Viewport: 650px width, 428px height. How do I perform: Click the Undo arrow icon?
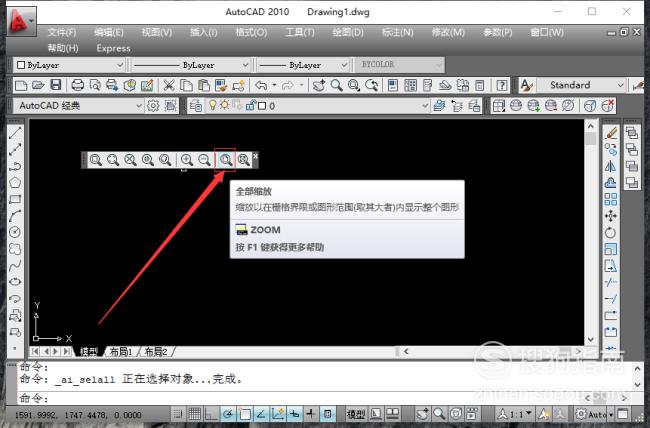[x=261, y=85]
